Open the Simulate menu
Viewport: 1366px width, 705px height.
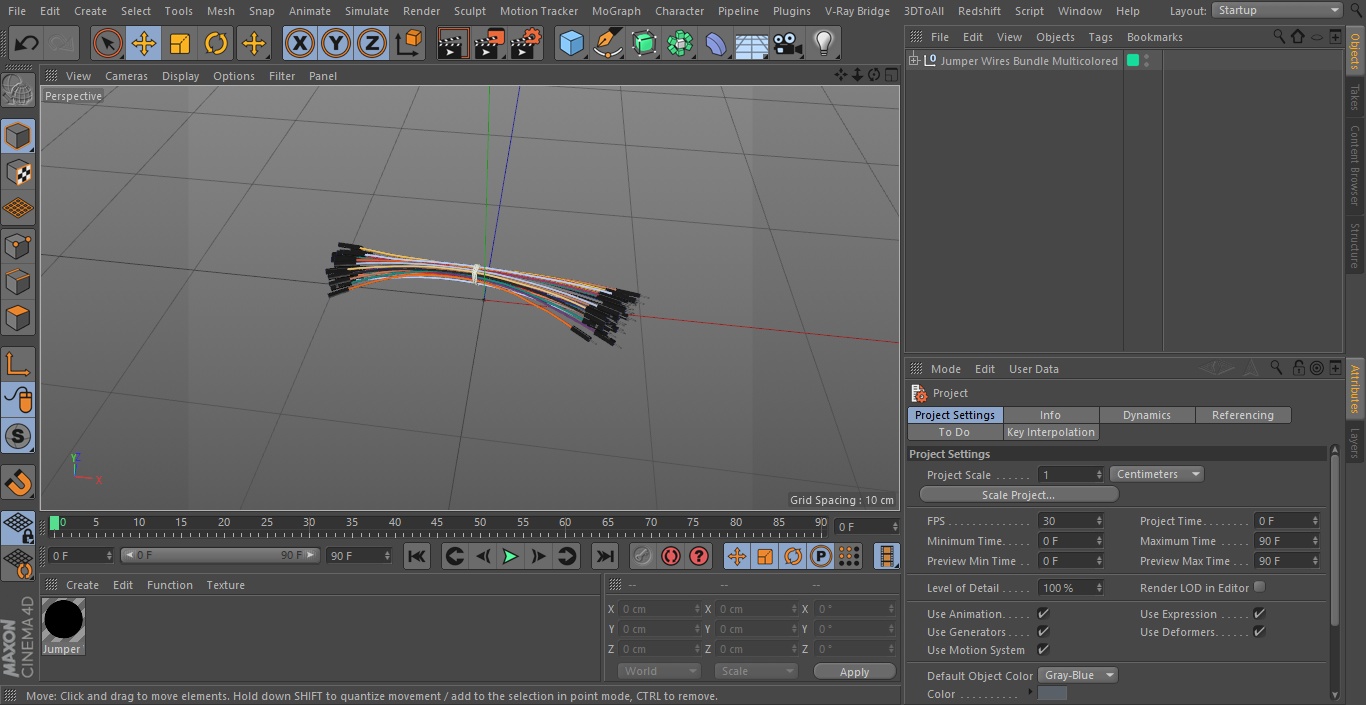(x=366, y=11)
